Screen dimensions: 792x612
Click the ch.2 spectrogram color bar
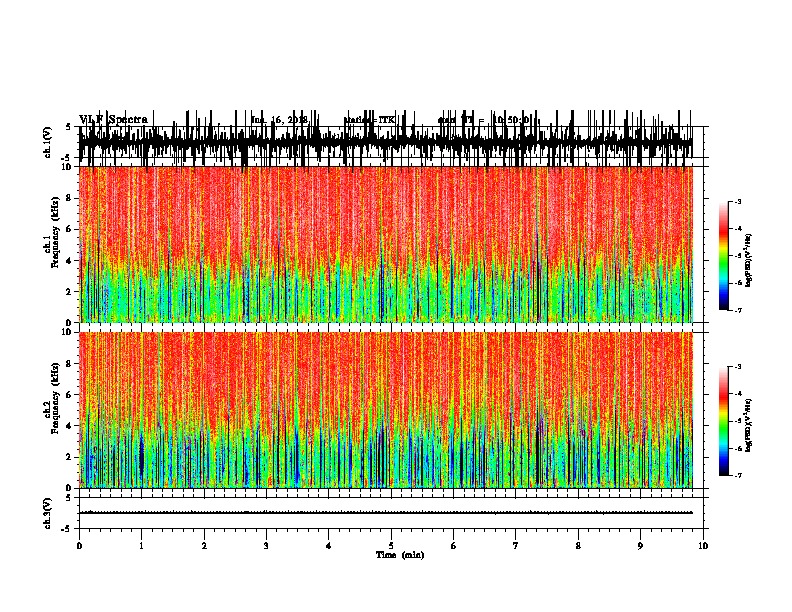[x=724, y=421]
